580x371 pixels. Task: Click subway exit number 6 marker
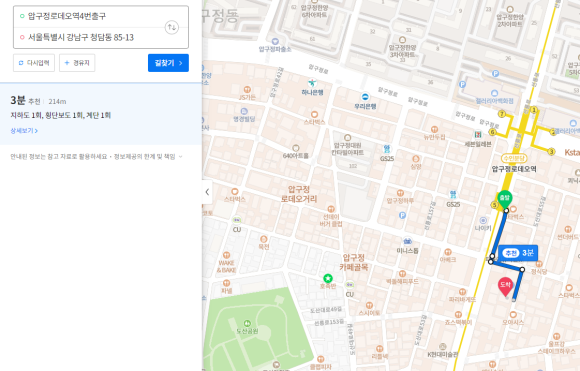click(492, 132)
